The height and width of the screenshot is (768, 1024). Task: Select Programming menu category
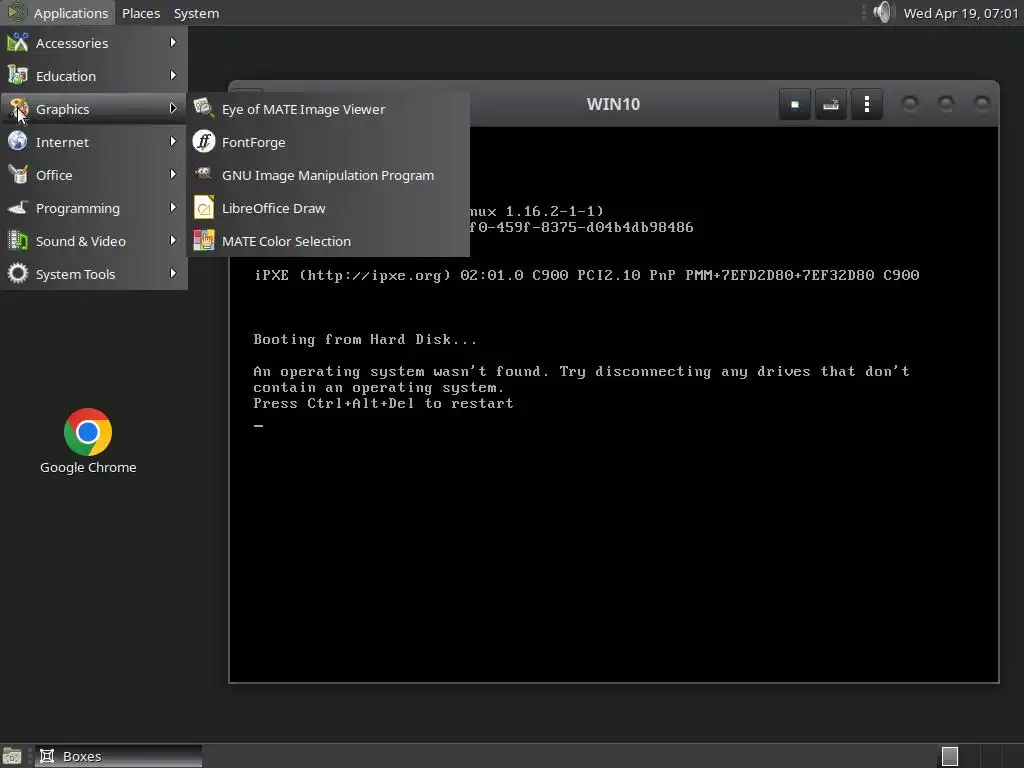click(x=94, y=208)
